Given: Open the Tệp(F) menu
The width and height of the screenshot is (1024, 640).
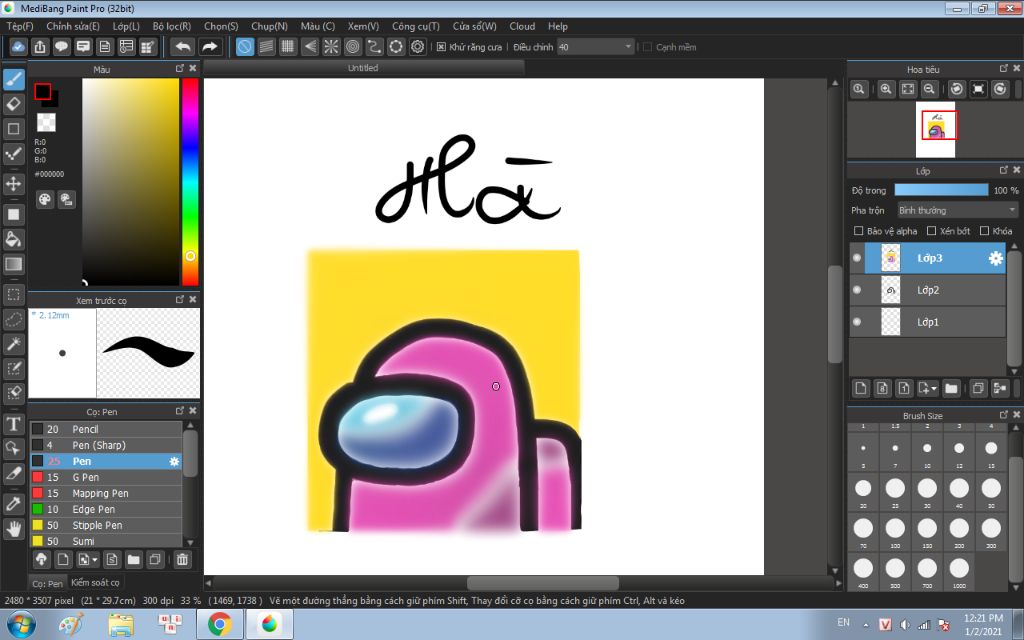Looking at the screenshot, I should [x=20, y=27].
